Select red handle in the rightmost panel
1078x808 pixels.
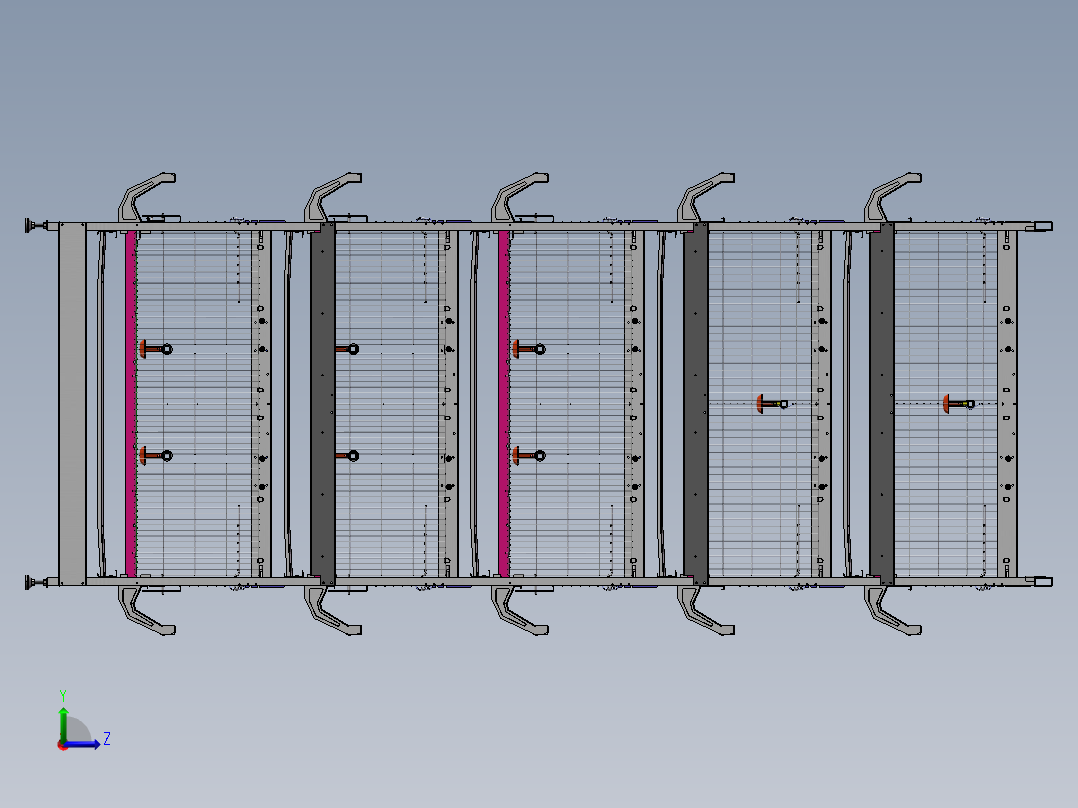pos(956,403)
